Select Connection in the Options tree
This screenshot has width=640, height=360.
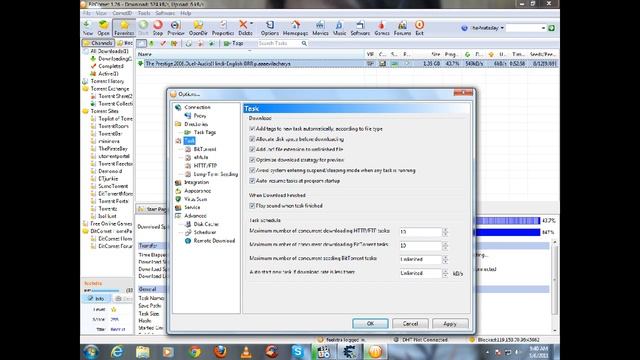click(x=197, y=107)
